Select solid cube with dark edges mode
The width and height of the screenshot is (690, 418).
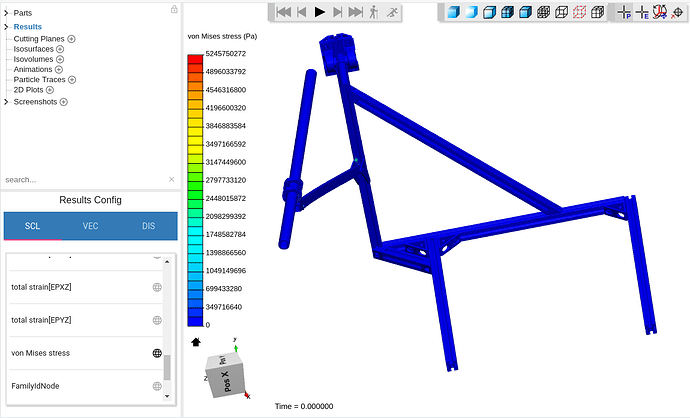click(x=525, y=12)
